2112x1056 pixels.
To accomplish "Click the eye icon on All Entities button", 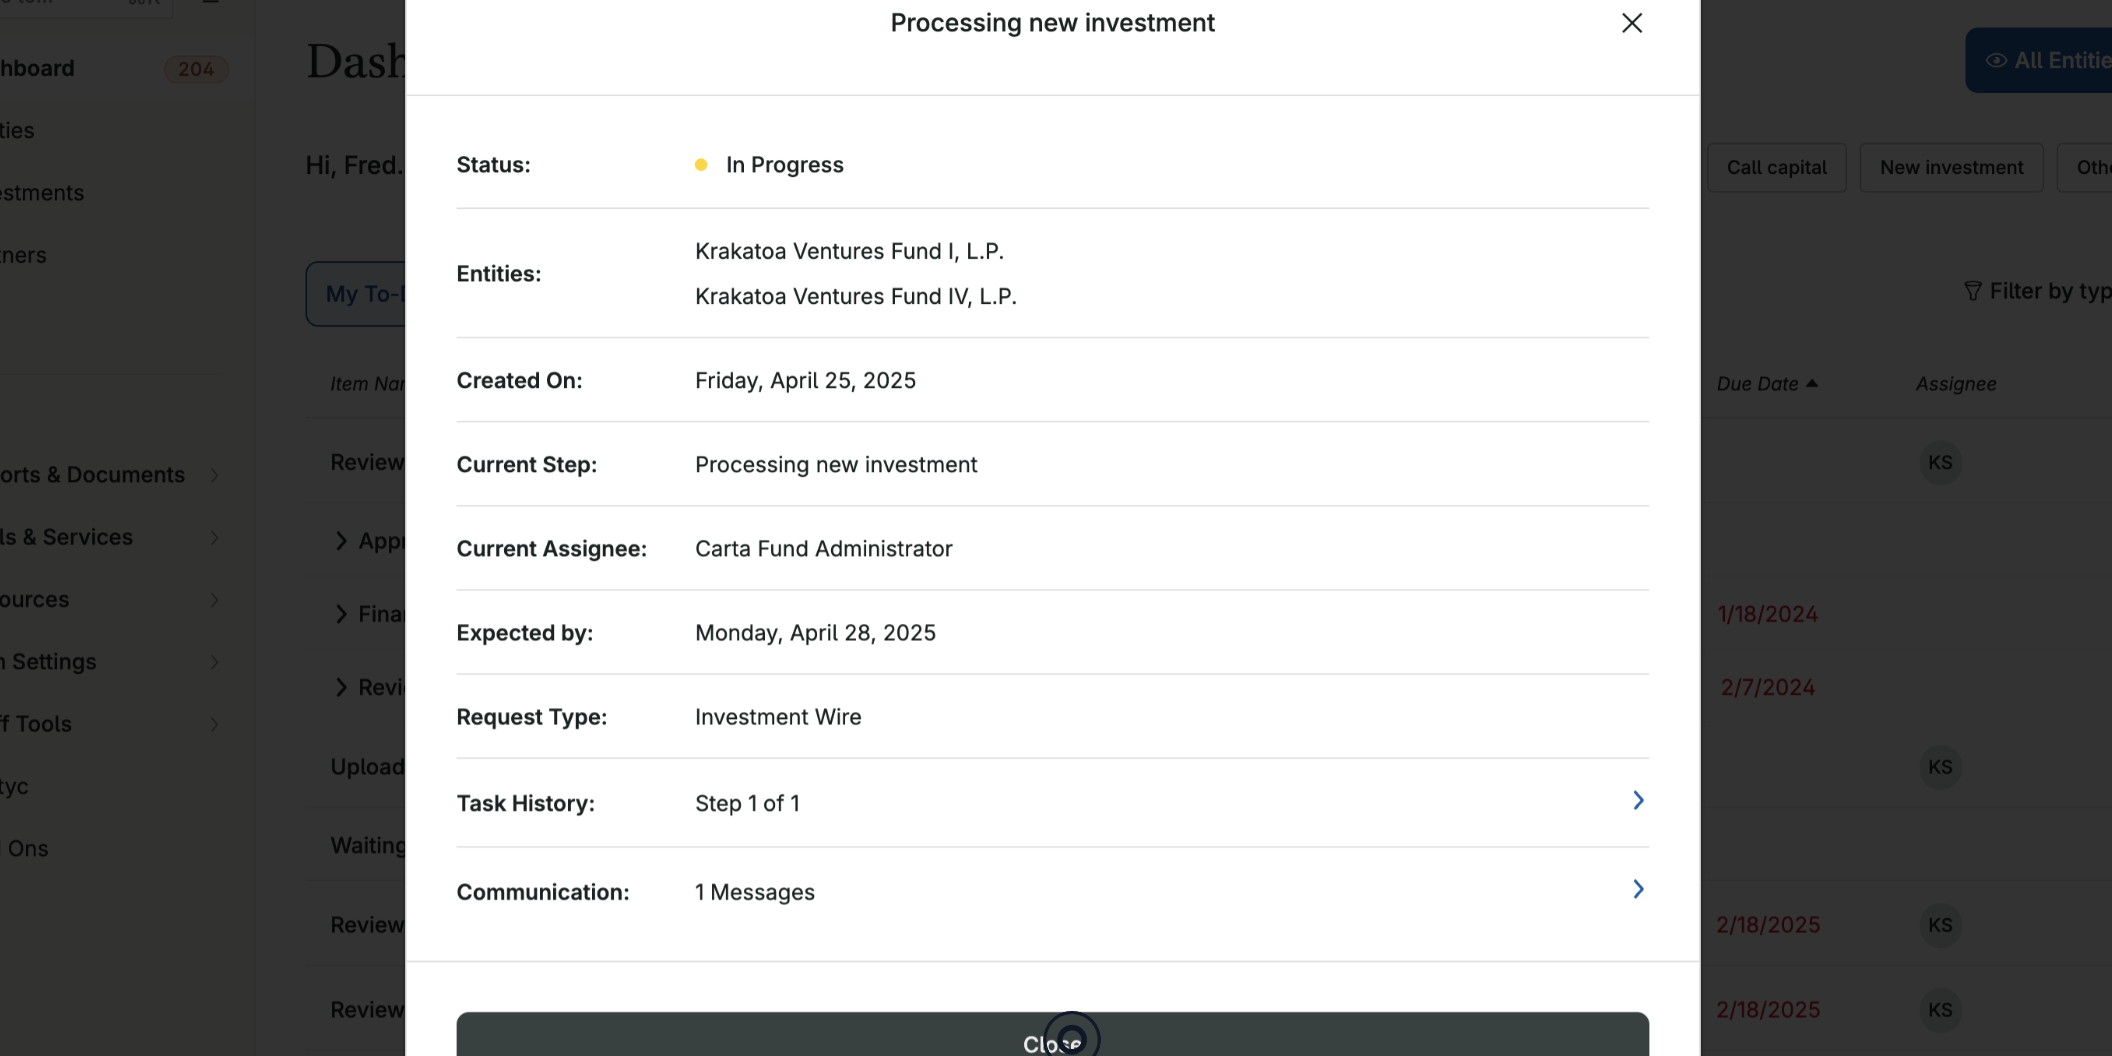I will pyautogui.click(x=1999, y=60).
